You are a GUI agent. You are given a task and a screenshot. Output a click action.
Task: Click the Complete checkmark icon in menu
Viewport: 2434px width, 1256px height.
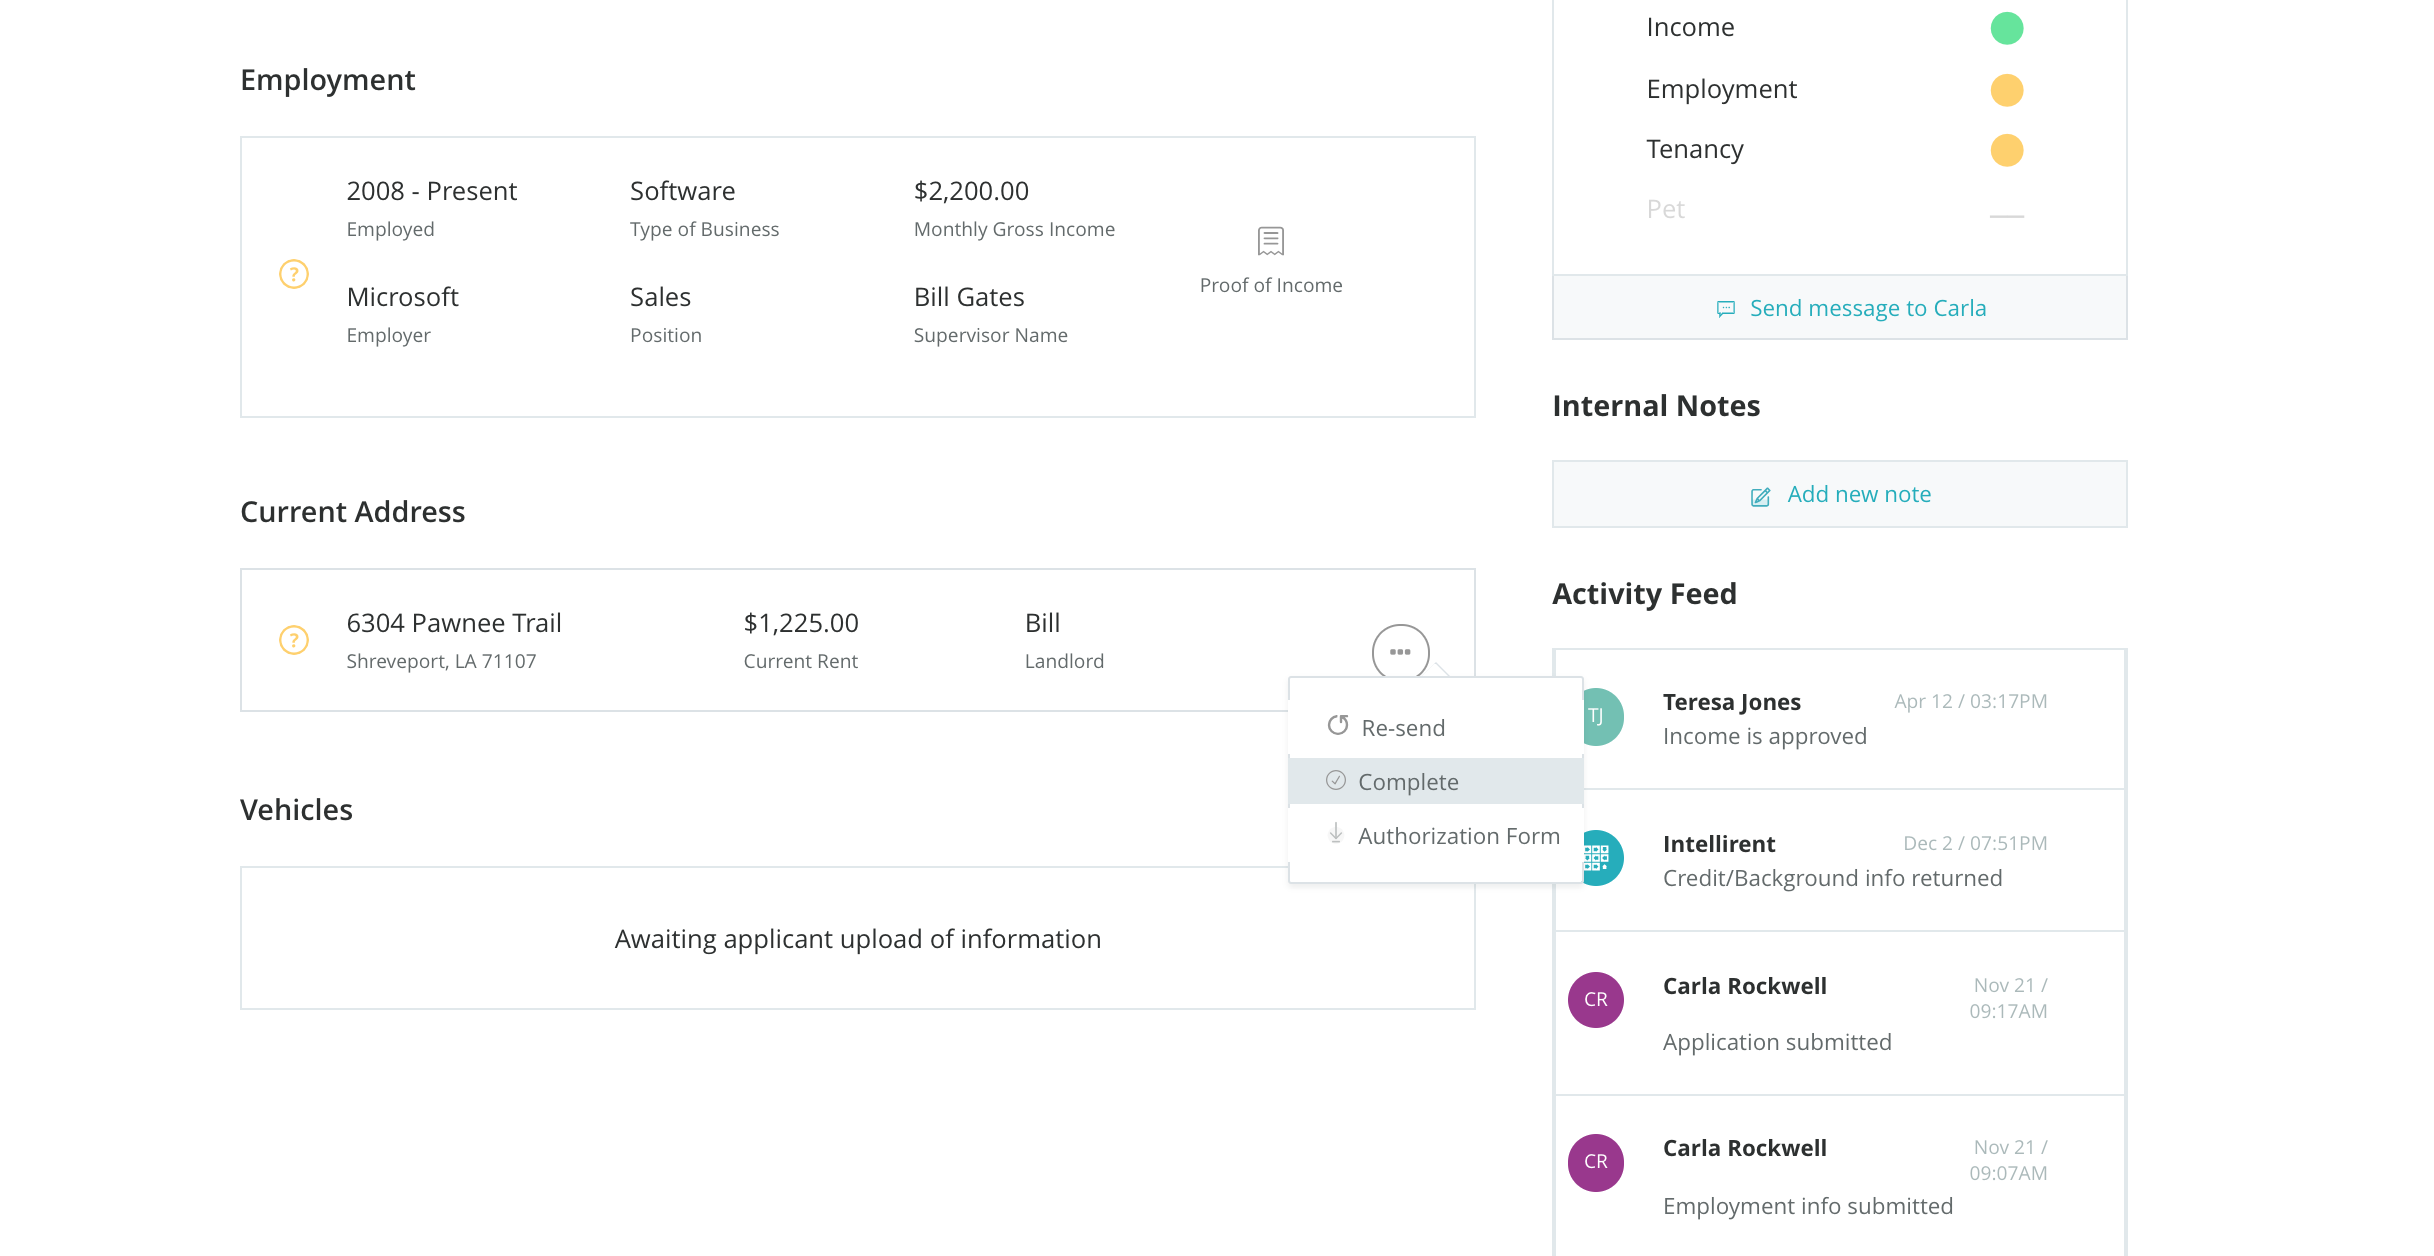1335,781
